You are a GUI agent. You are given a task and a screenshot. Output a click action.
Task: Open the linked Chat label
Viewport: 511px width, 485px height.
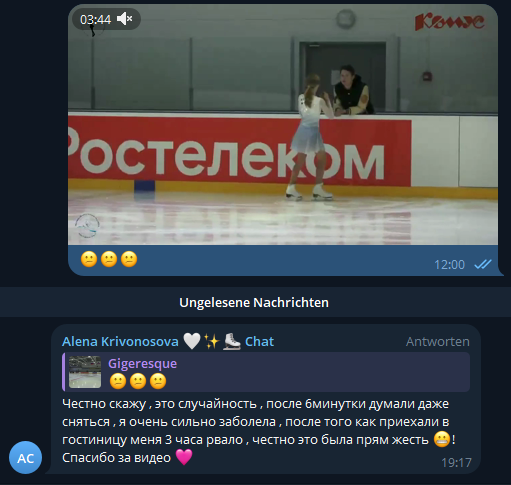click(259, 342)
